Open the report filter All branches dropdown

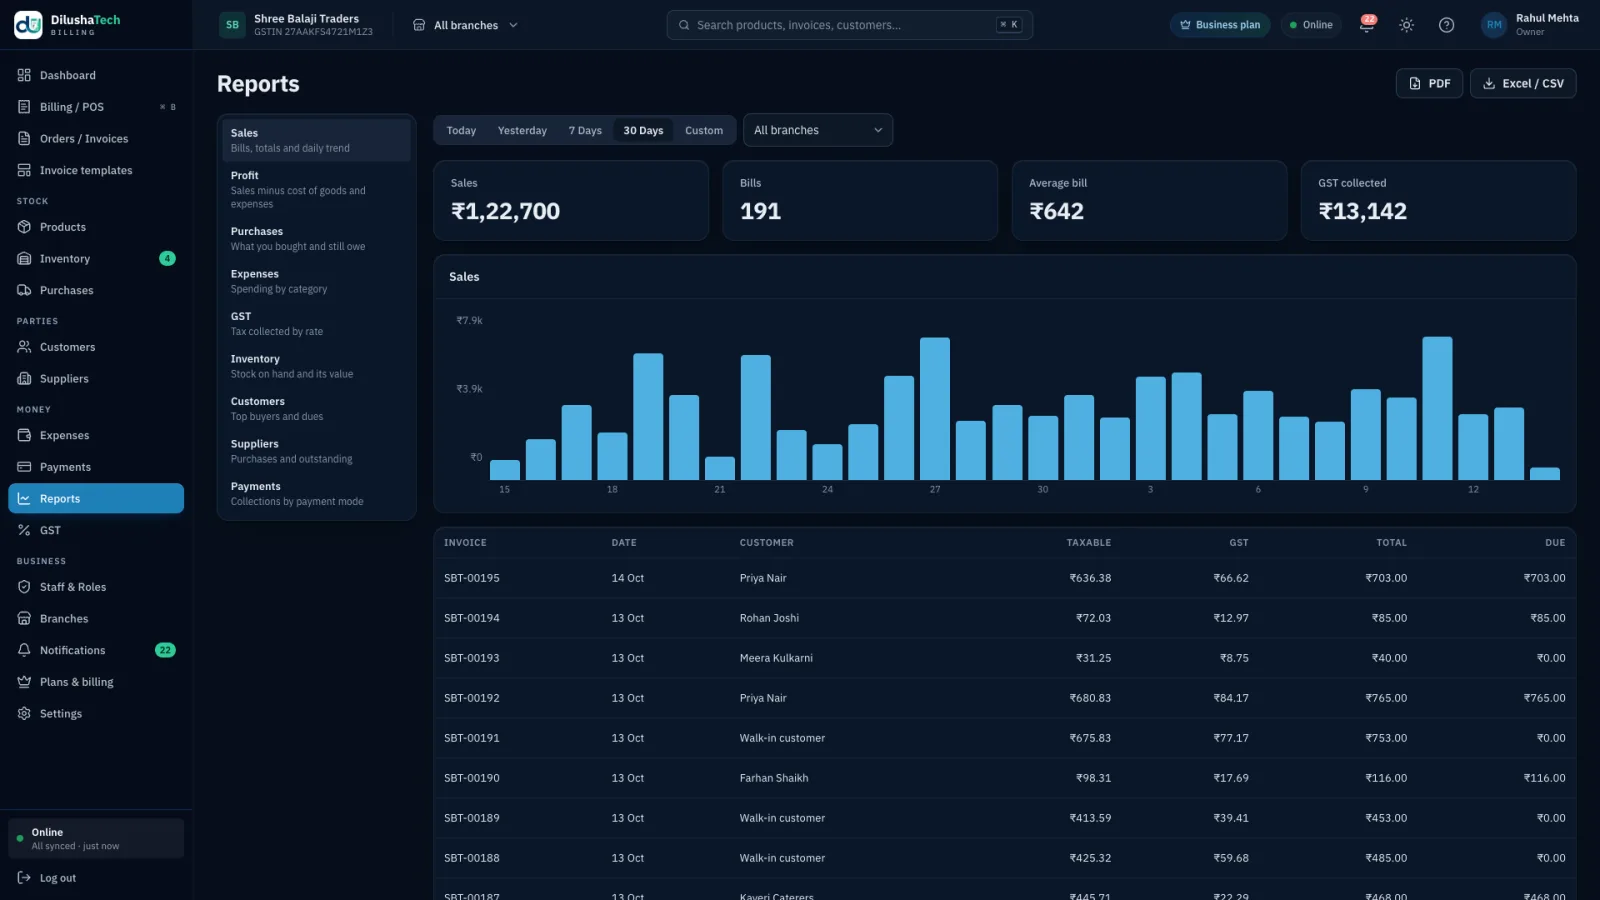click(818, 130)
